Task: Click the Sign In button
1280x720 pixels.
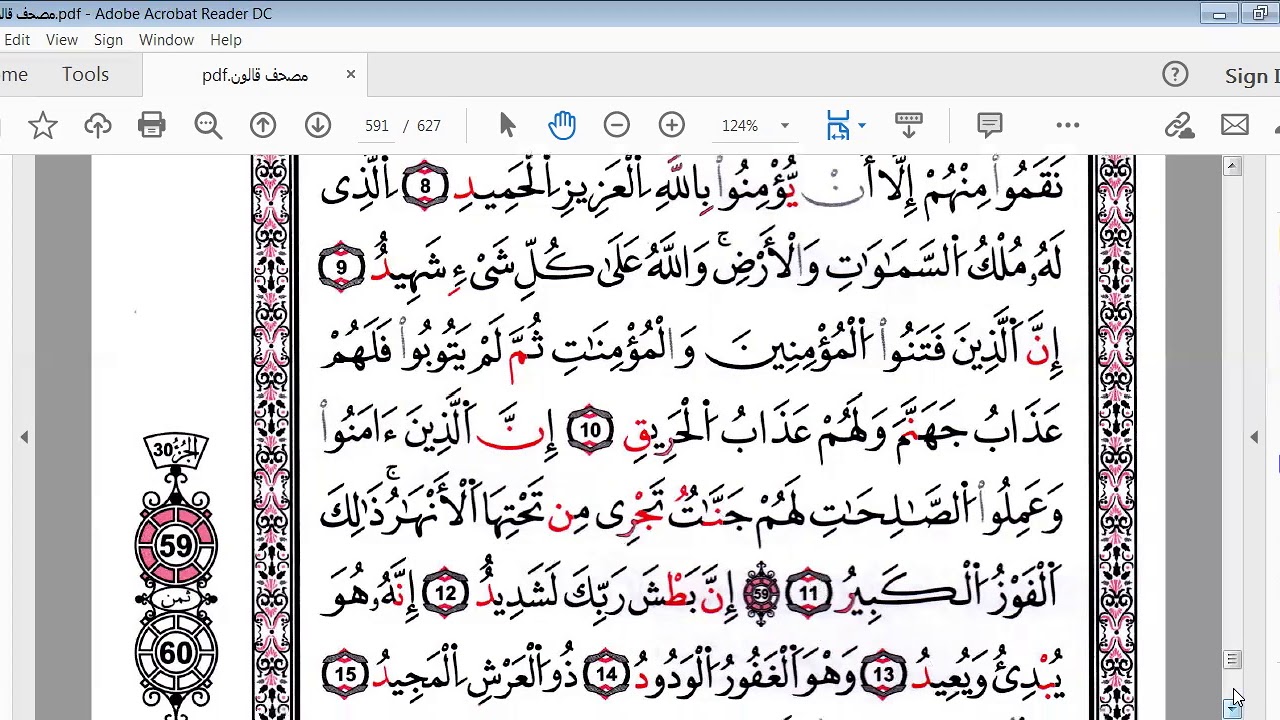Action: coord(1252,76)
